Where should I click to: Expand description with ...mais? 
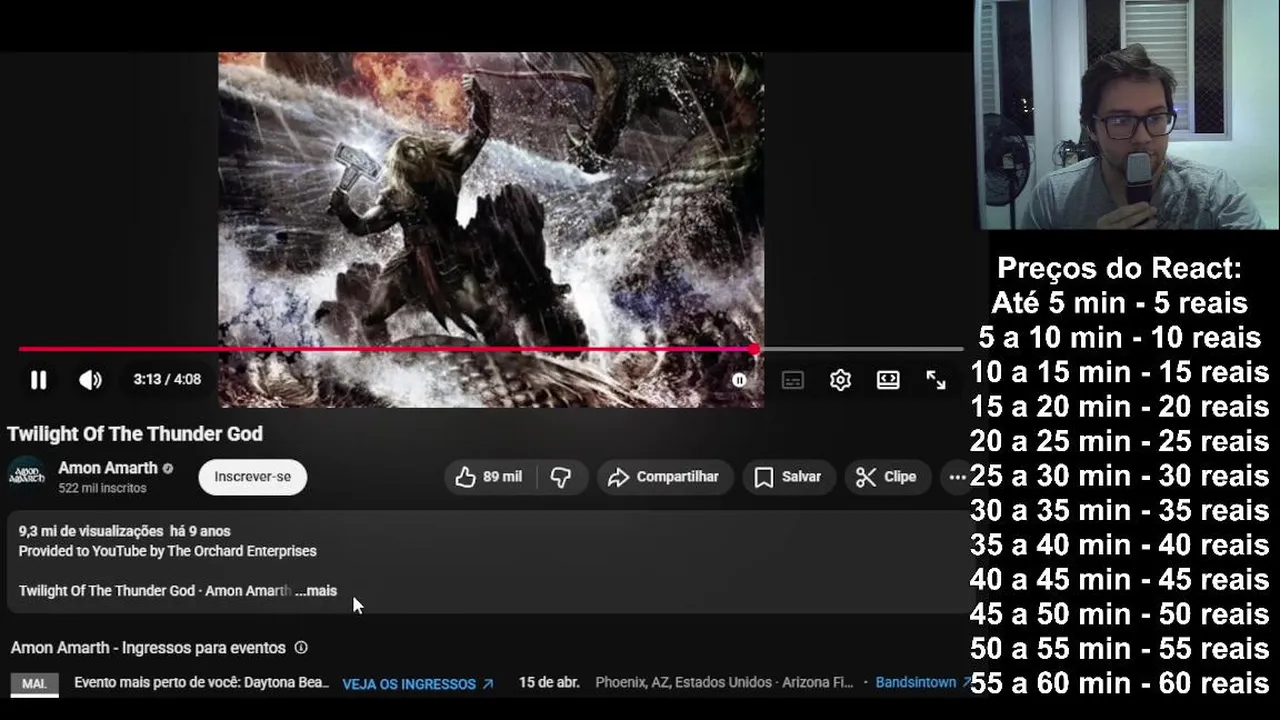316,591
